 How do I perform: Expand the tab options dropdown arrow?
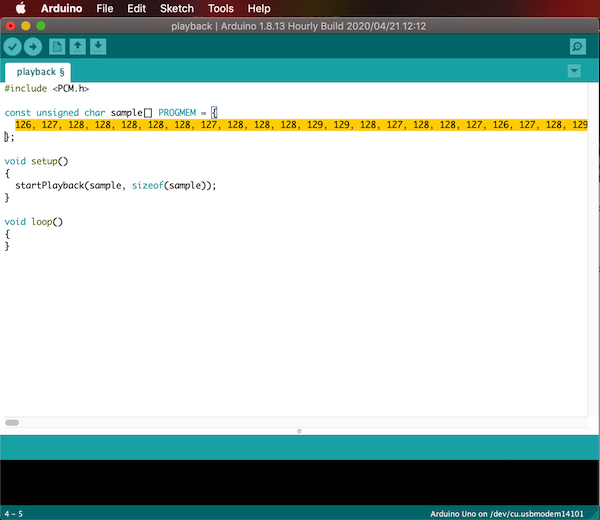574,71
